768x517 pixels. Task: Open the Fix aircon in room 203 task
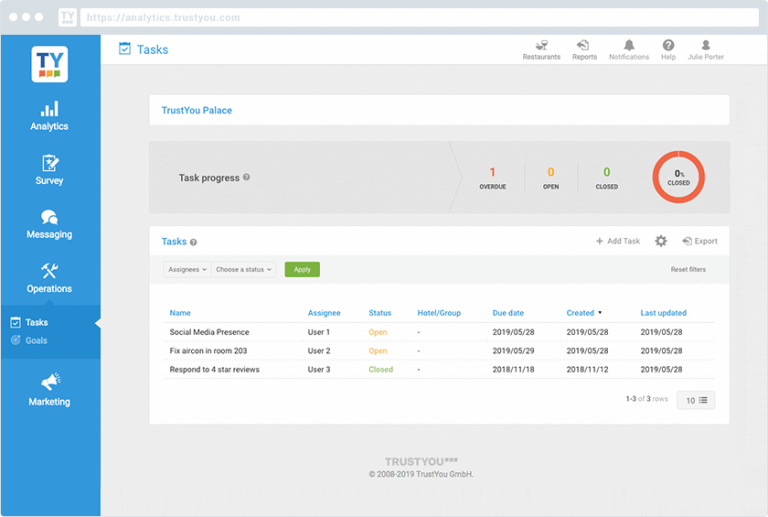click(208, 351)
